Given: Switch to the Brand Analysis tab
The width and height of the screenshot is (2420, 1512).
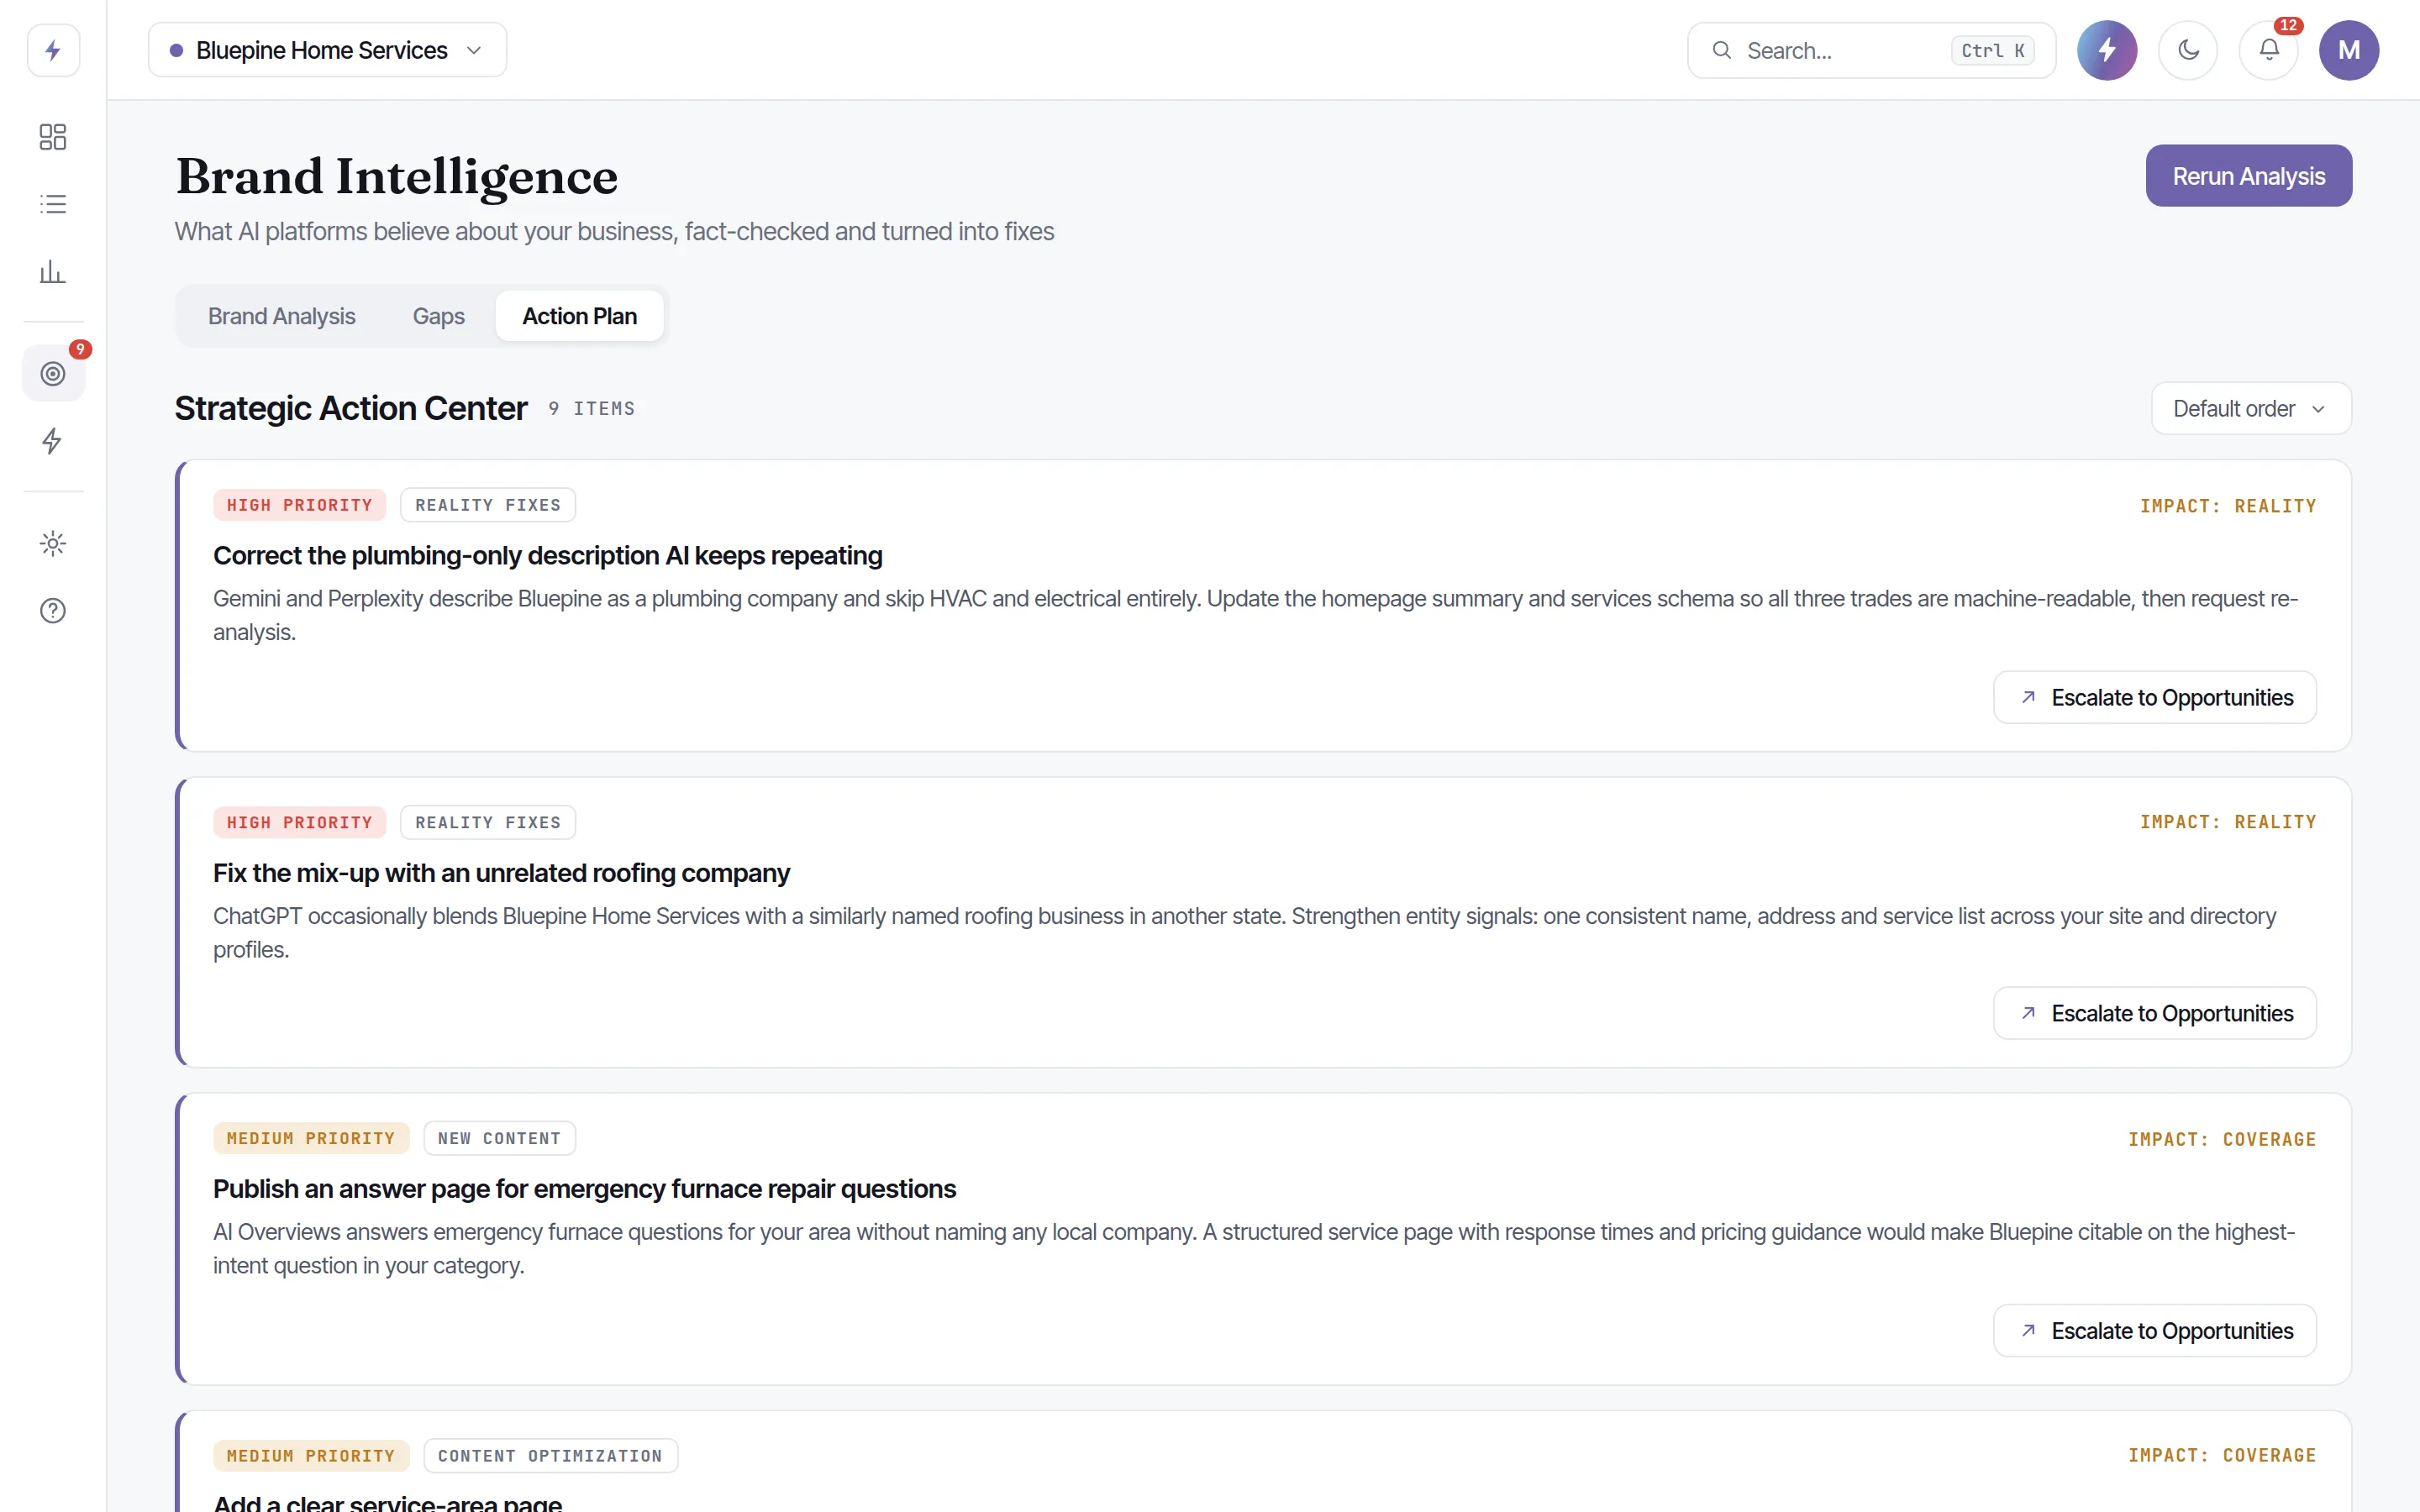Looking at the screenshot, I should 282,316.
